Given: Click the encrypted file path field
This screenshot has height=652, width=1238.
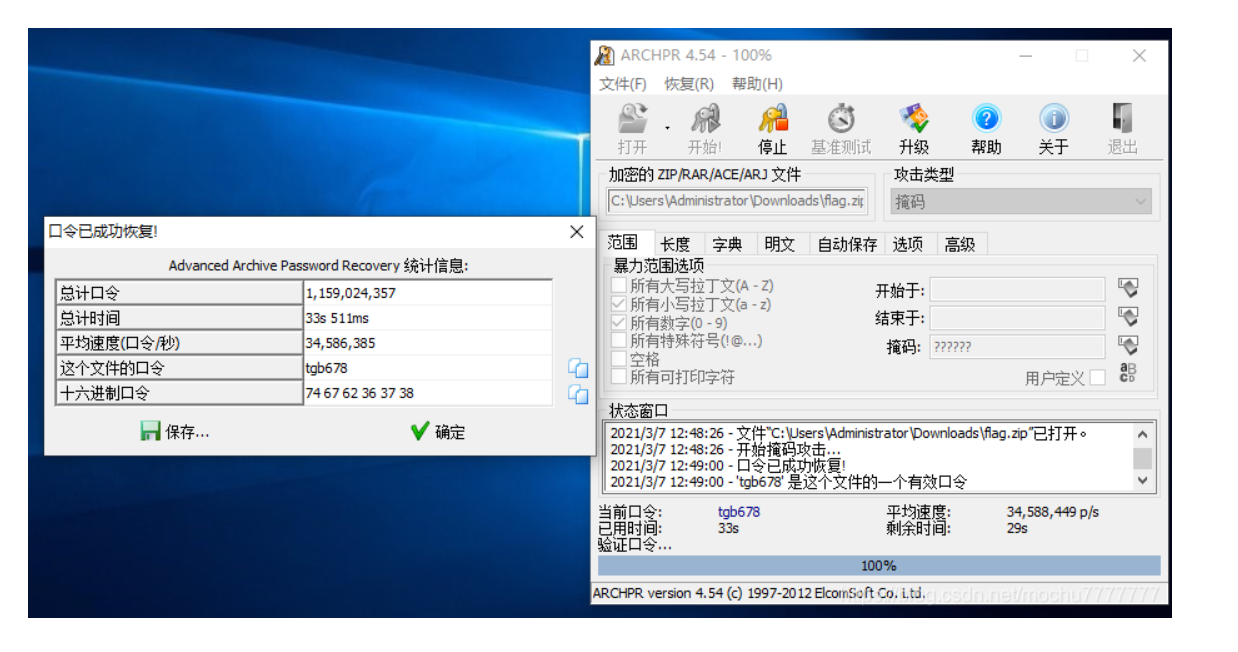Looking at the screenshot, I should click(737, 201).
